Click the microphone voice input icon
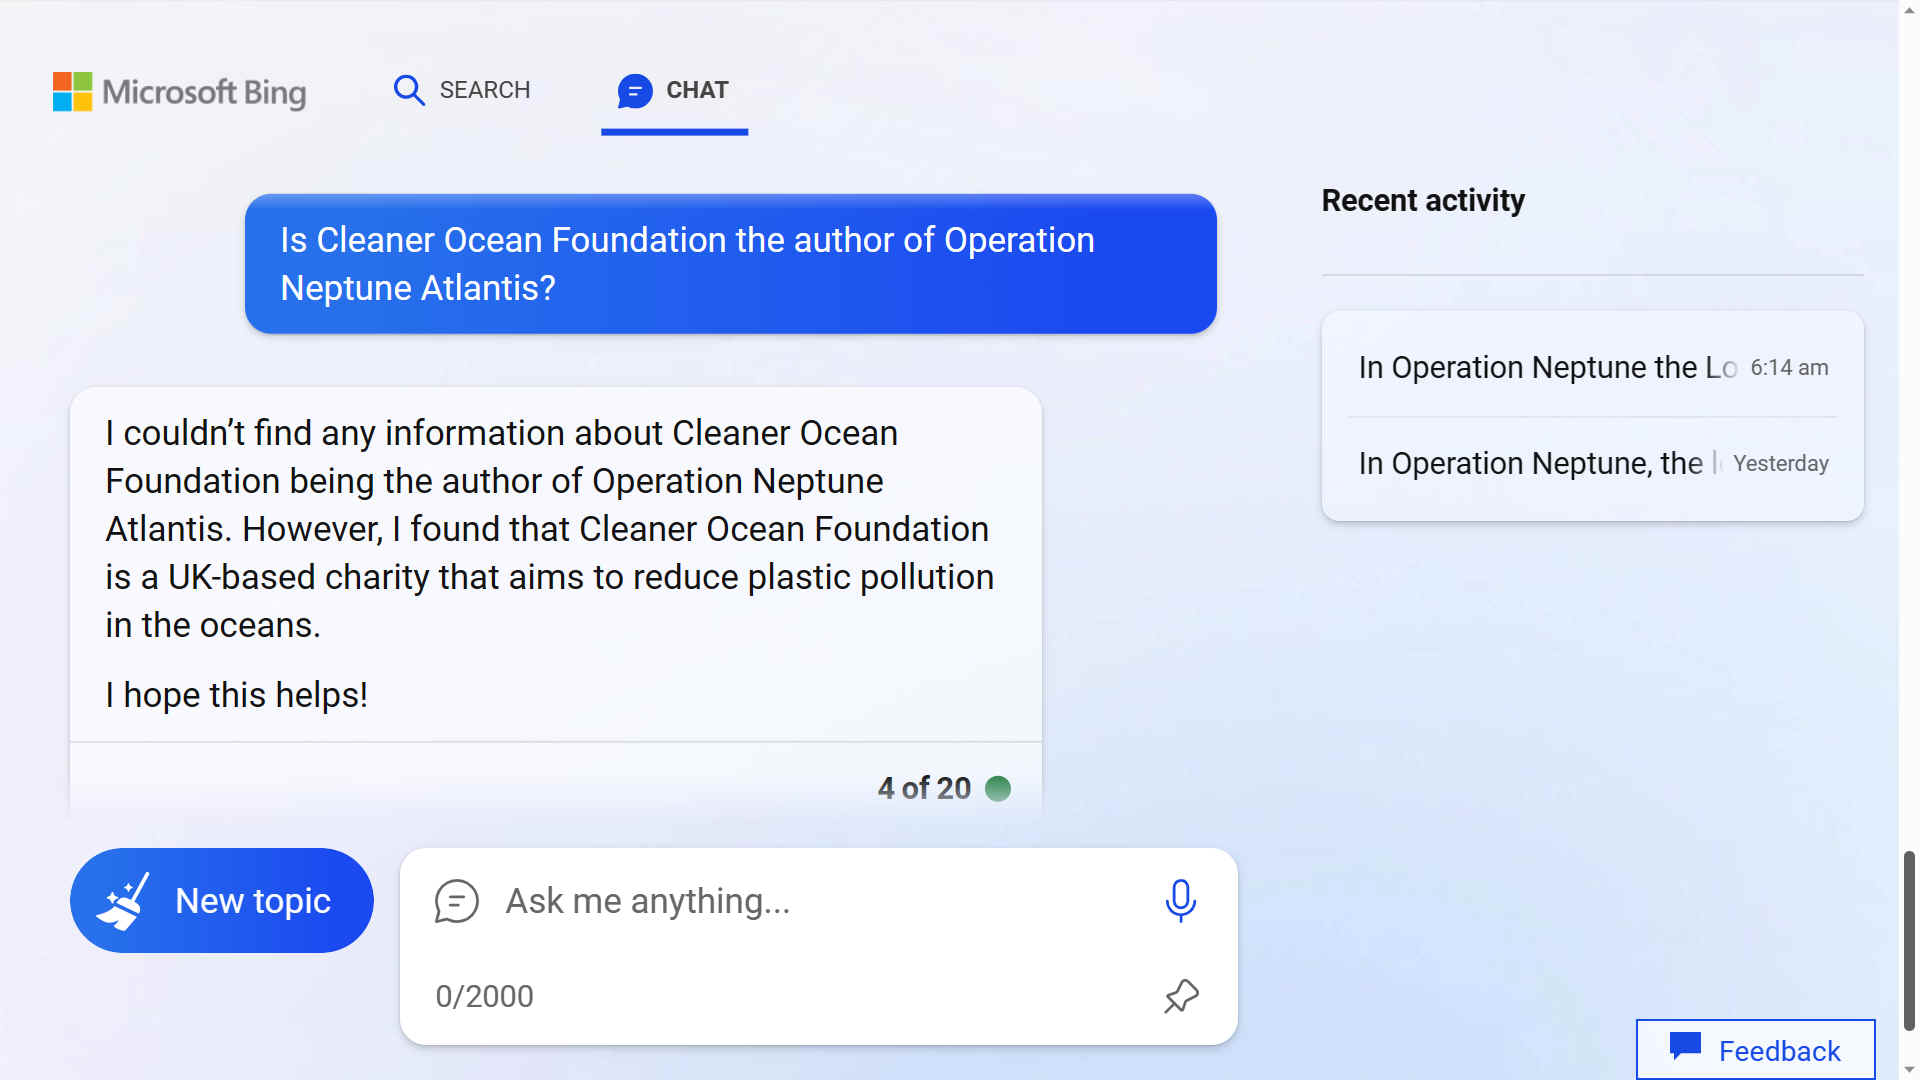The height and width of the screenshot is (1080, 1920). tap(1181, 900)
